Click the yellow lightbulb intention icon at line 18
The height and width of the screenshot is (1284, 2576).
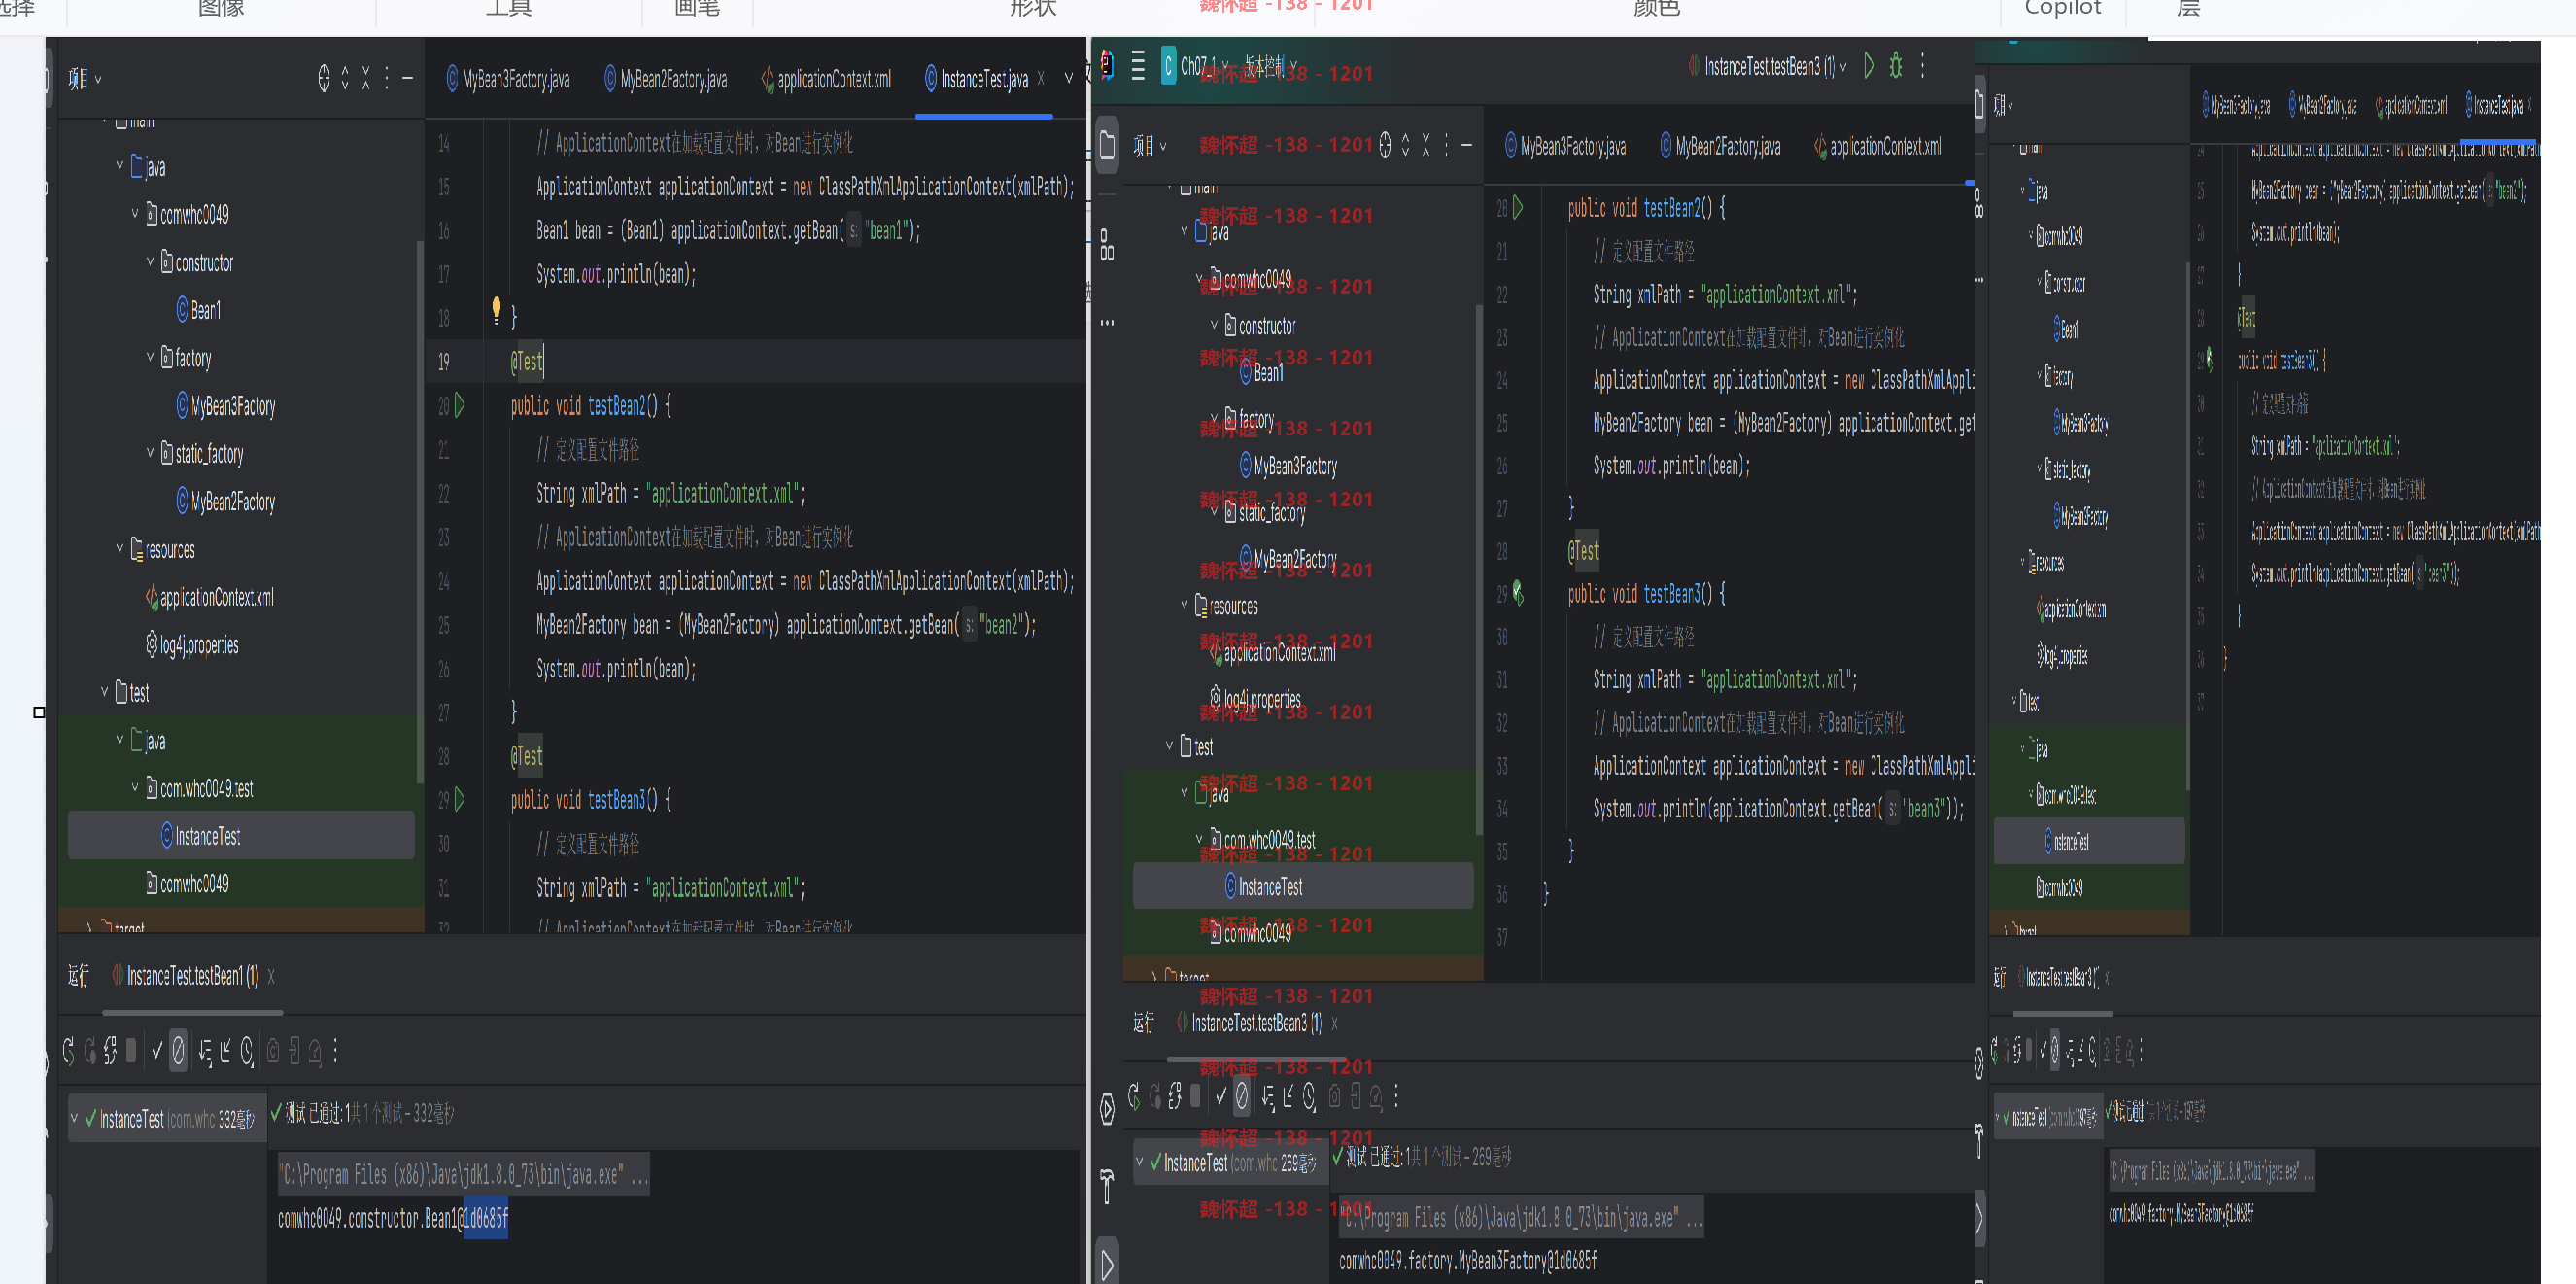click(x=496, y=310)
